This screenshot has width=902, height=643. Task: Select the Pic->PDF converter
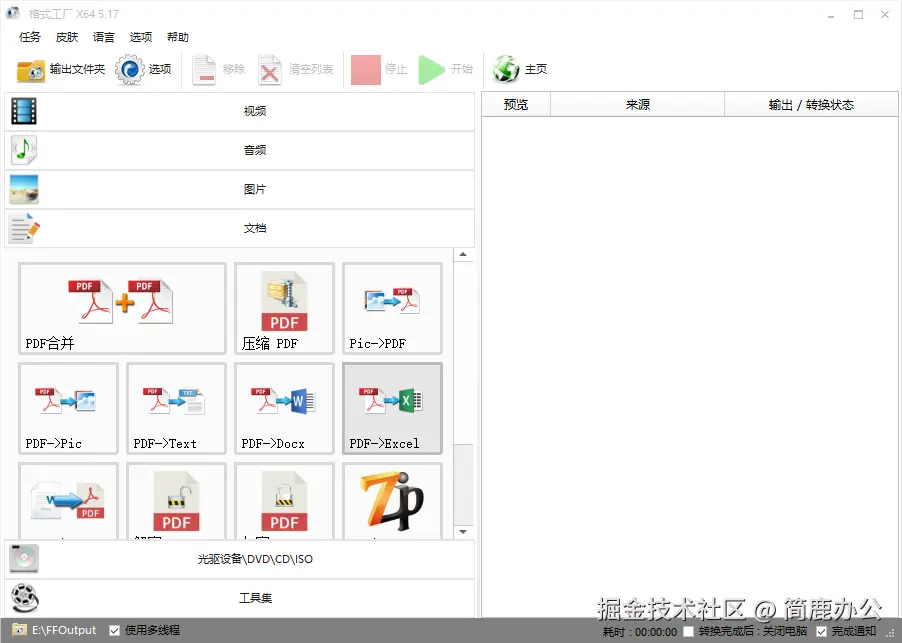391,308
